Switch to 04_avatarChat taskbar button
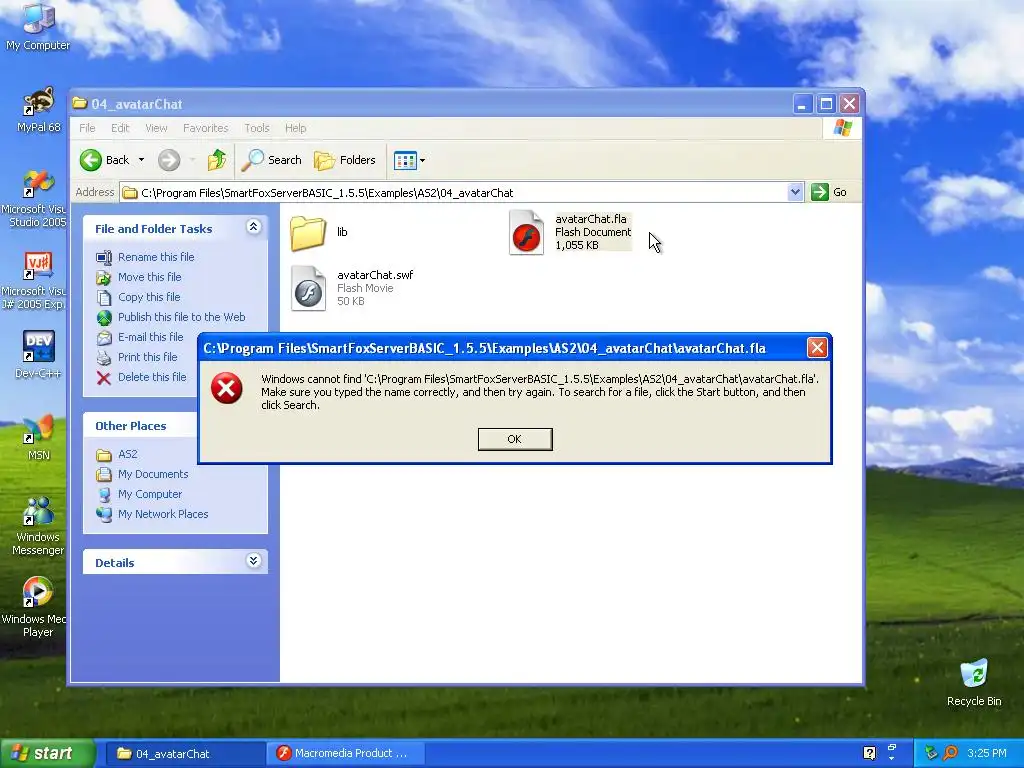This screenshot has width=1024, height=768. (184, 754)
